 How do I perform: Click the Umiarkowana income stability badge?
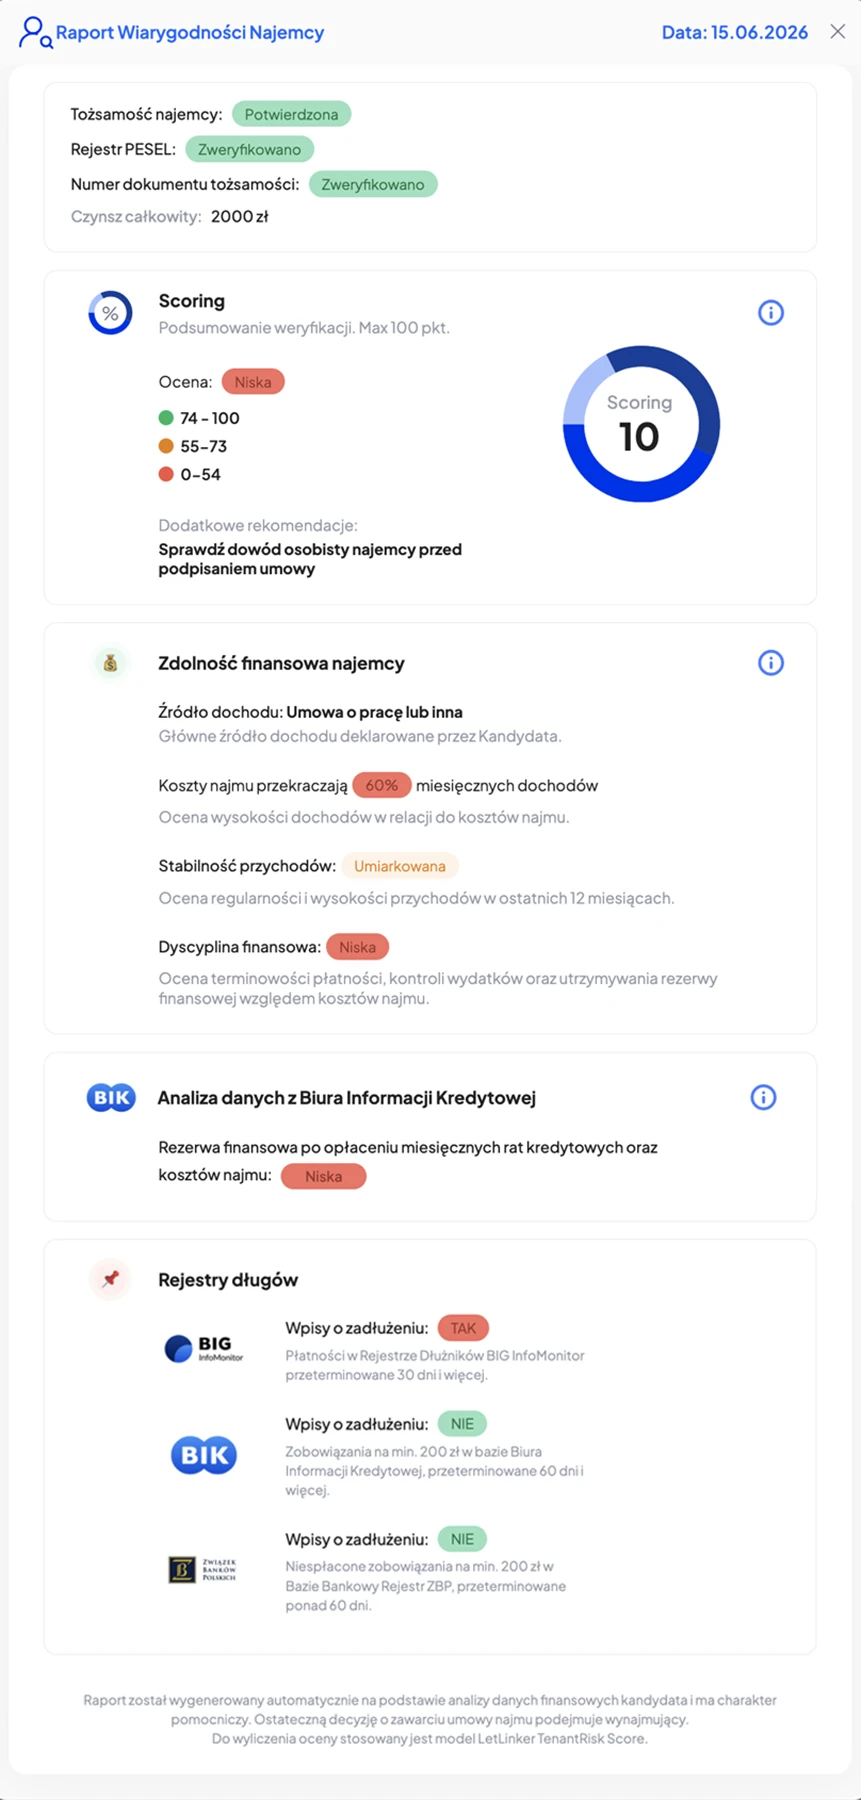400,866
